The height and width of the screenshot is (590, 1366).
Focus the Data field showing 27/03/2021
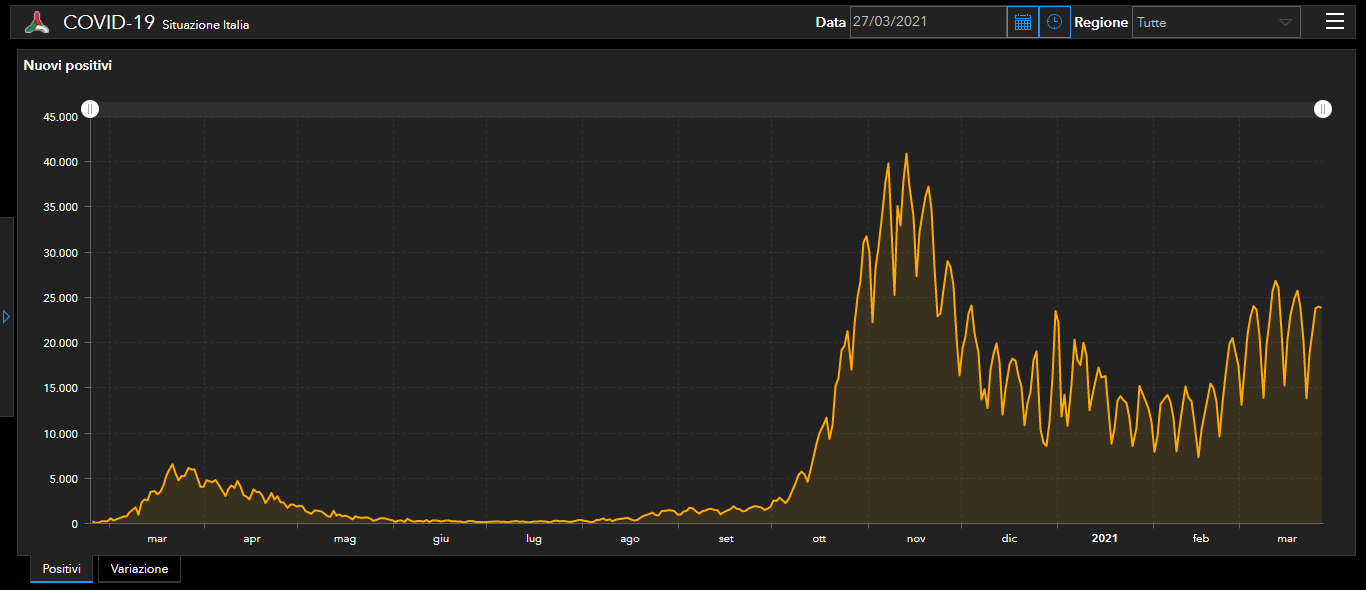927,22
